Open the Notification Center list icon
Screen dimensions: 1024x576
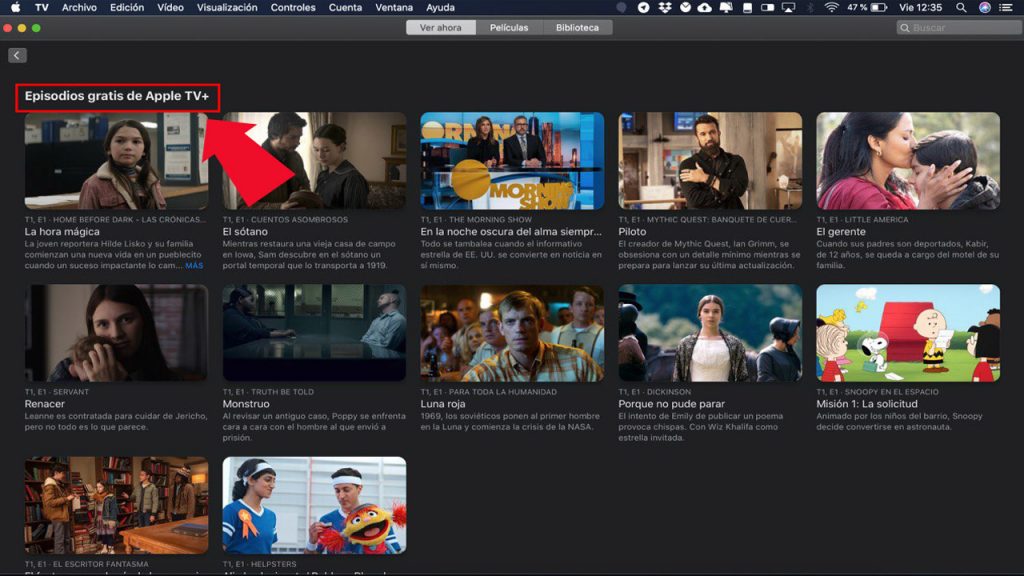pos(1006,8)
